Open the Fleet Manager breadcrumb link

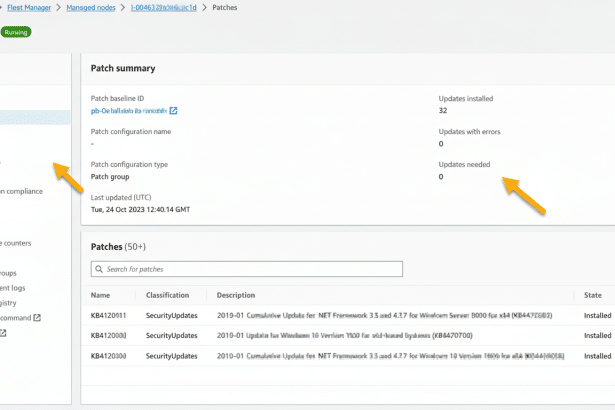pos(29,7)
